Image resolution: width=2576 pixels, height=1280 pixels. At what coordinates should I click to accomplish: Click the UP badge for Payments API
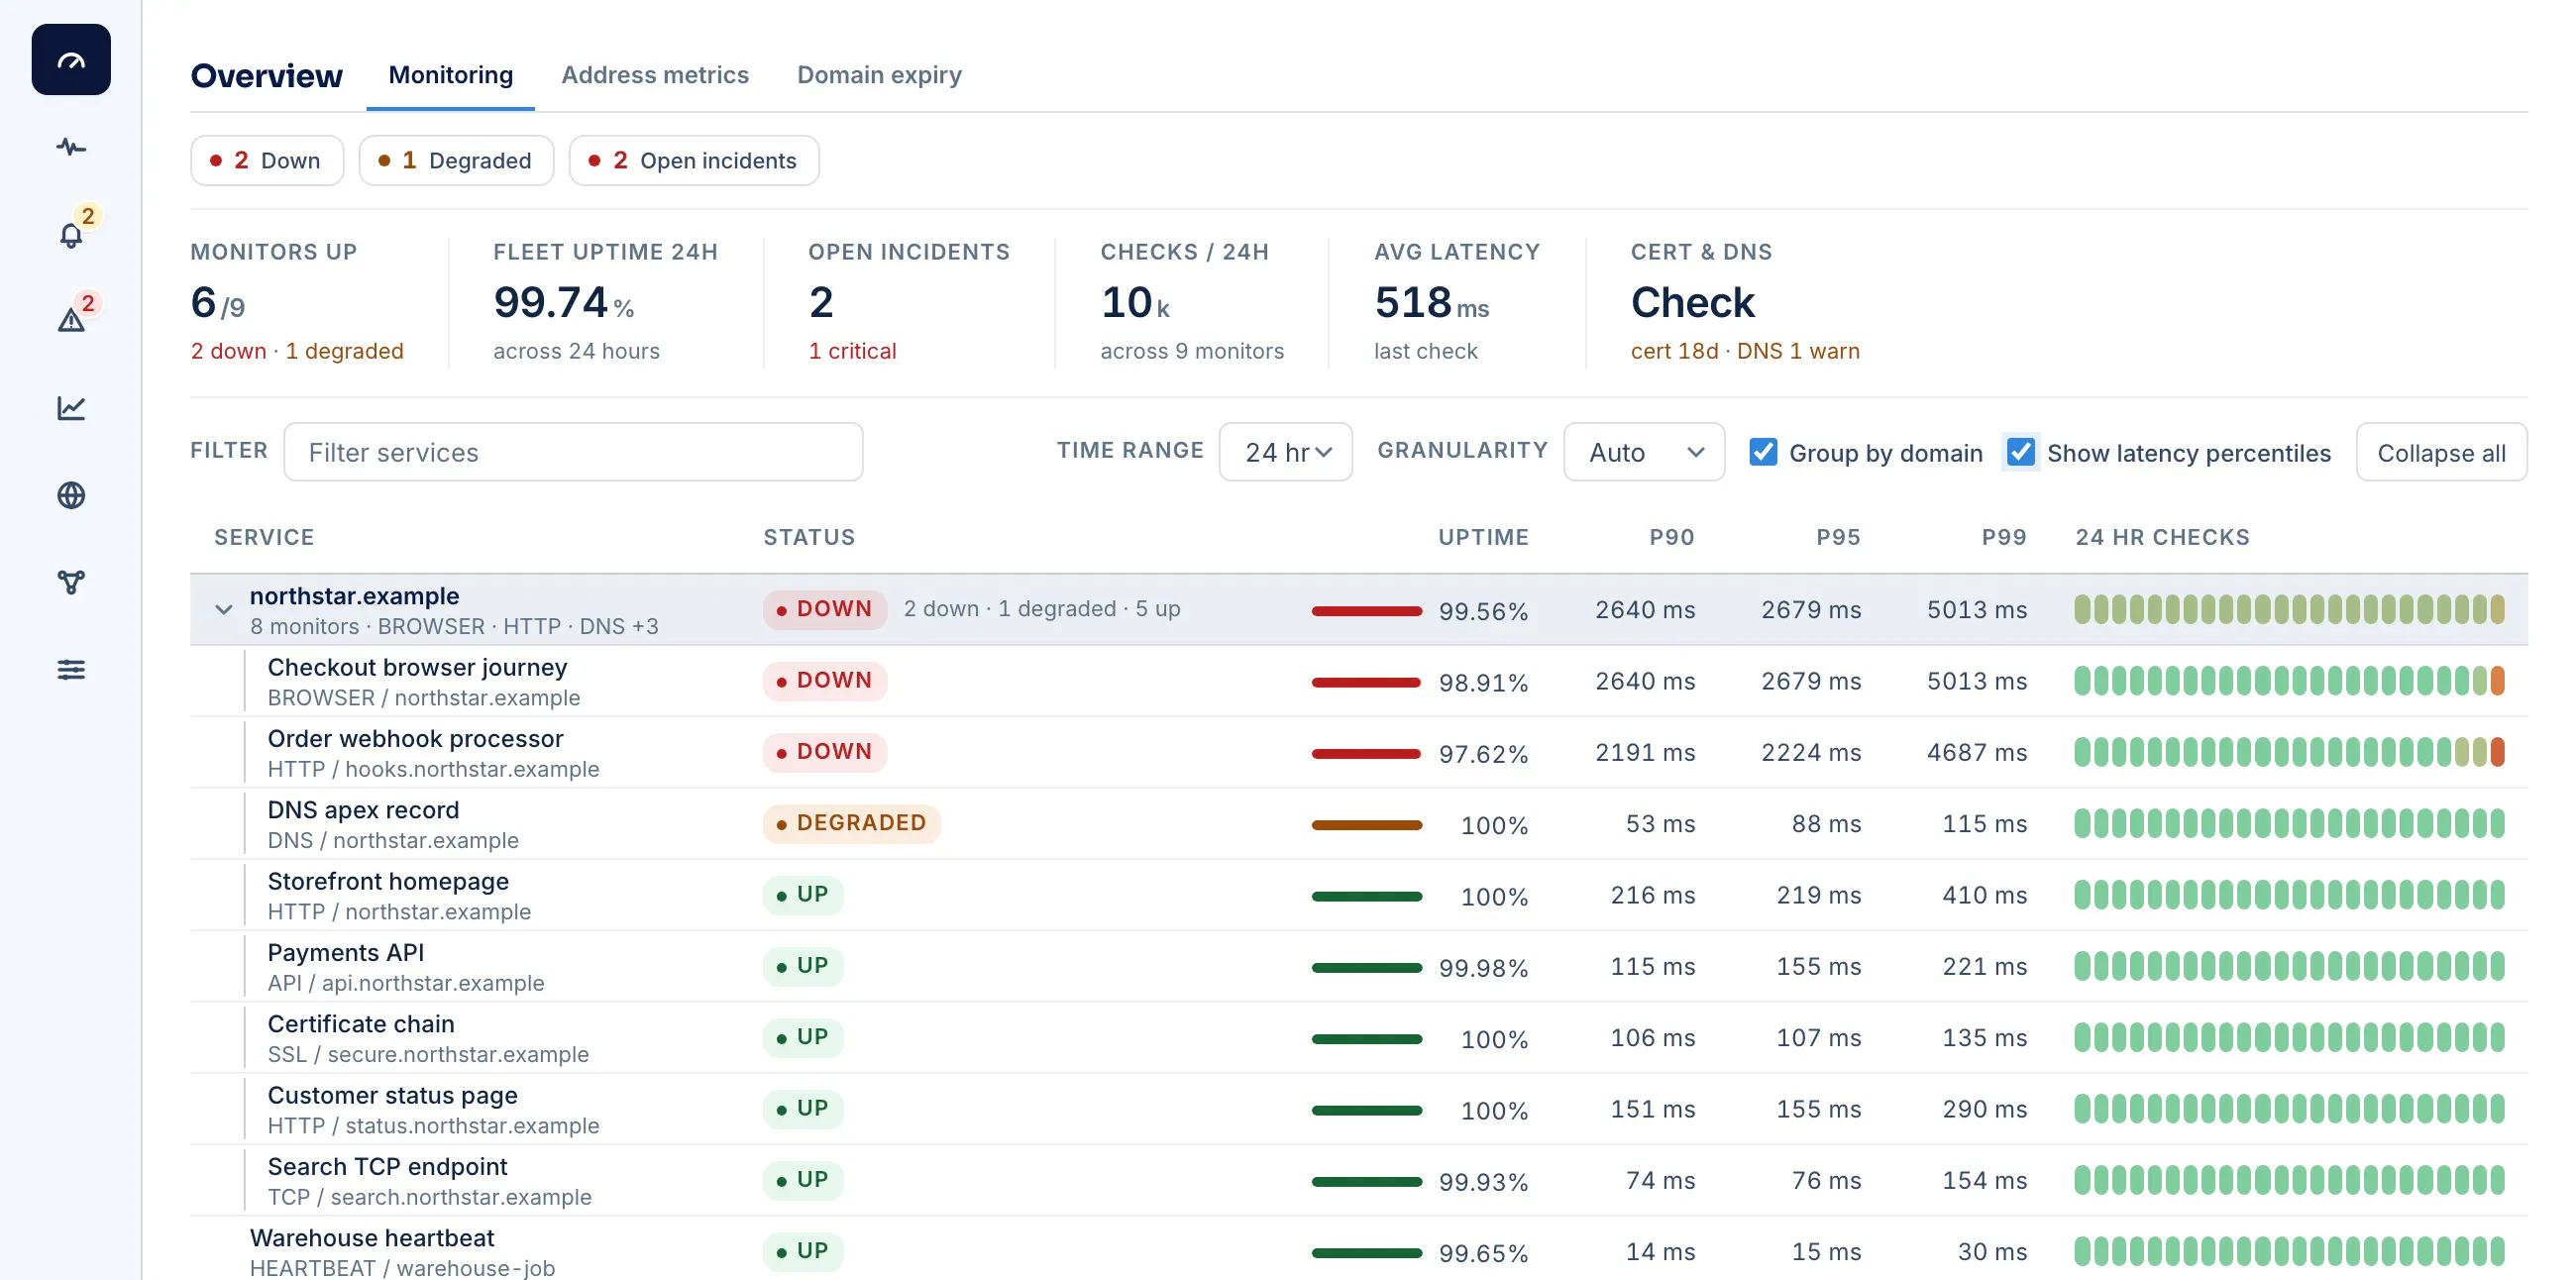803,966
